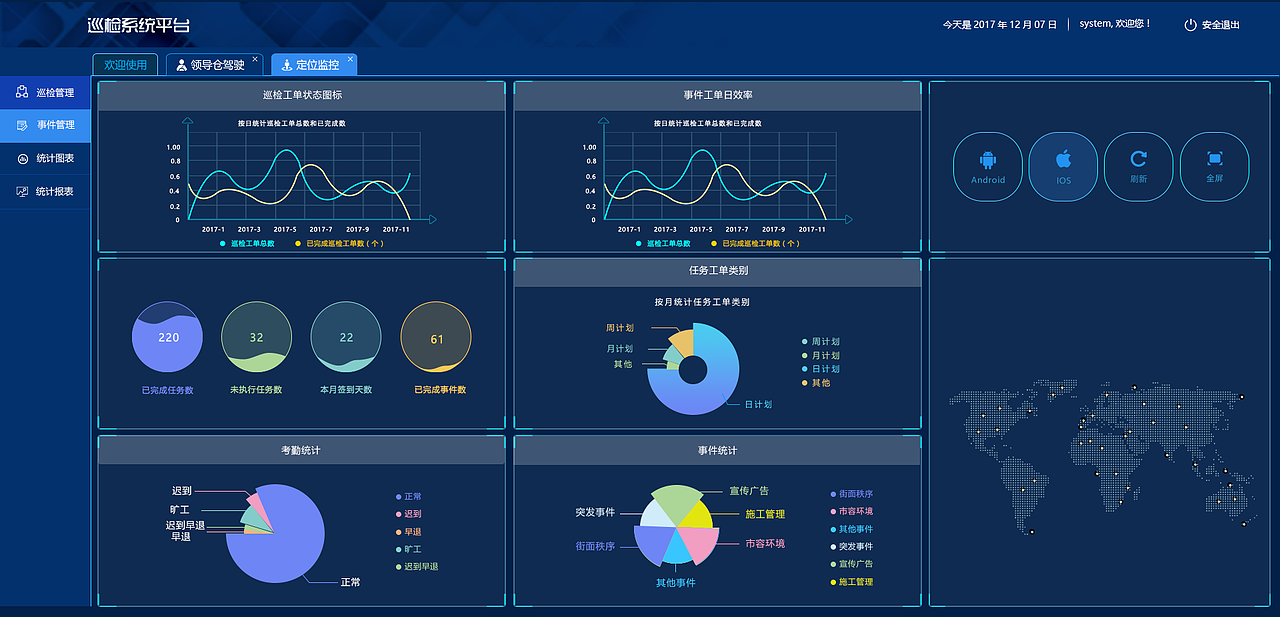1280x617 pixels.
Task: Click 按月统计任务工单类别 chart subtitle
Action: click(702, 302)
